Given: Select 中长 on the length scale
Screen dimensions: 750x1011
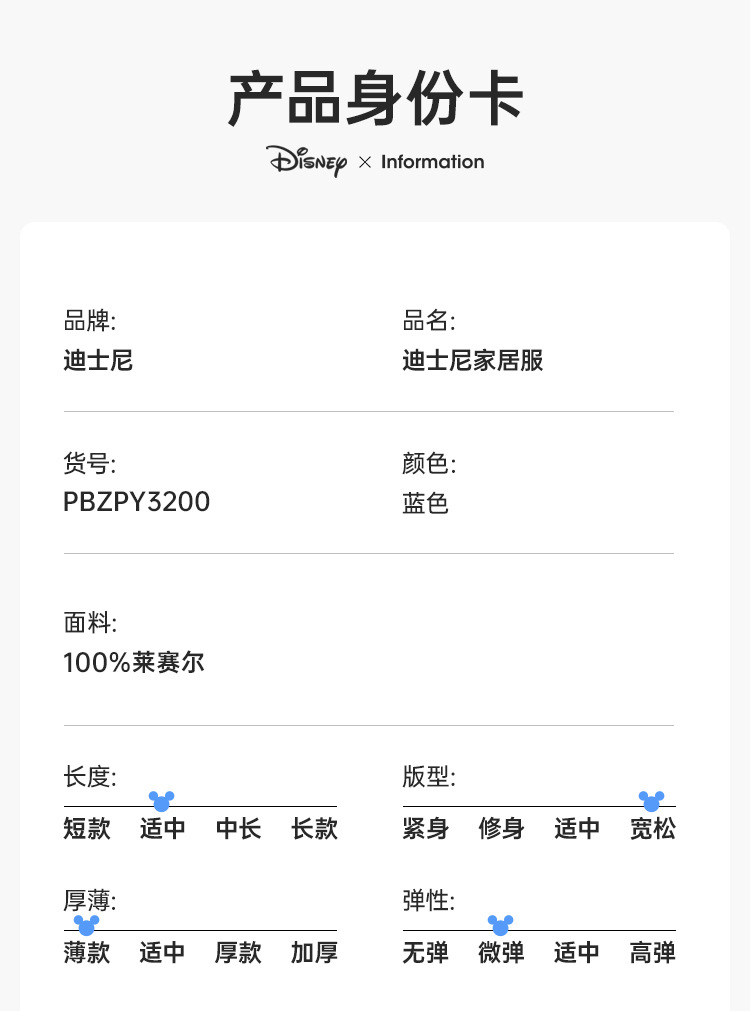Looking at the screenshot, I should [239, 829].
